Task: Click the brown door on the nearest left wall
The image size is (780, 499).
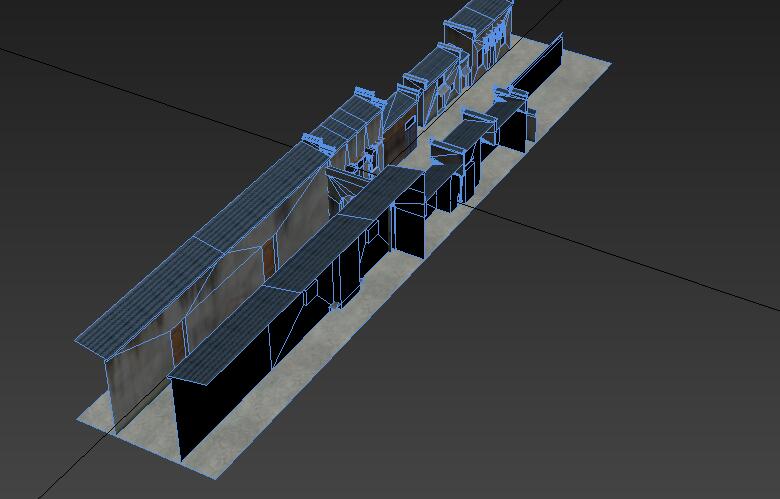Action: tap(178, 347)
